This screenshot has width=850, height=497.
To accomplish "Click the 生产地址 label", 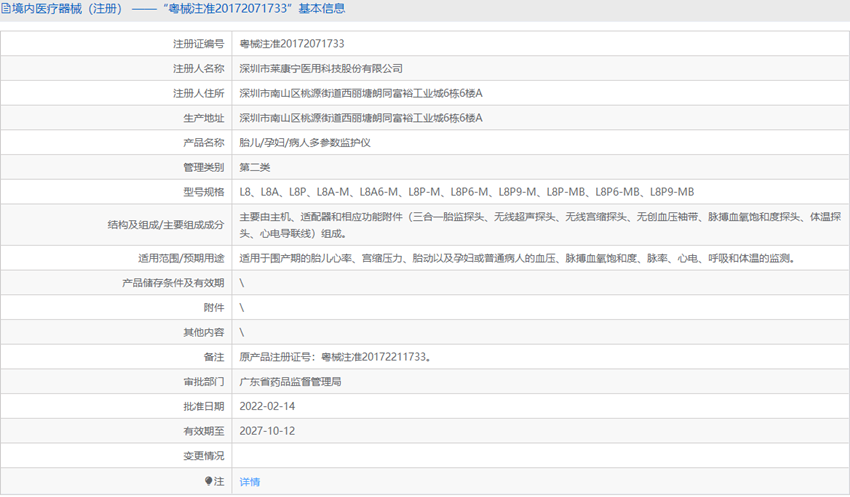I will click(204, 118).
